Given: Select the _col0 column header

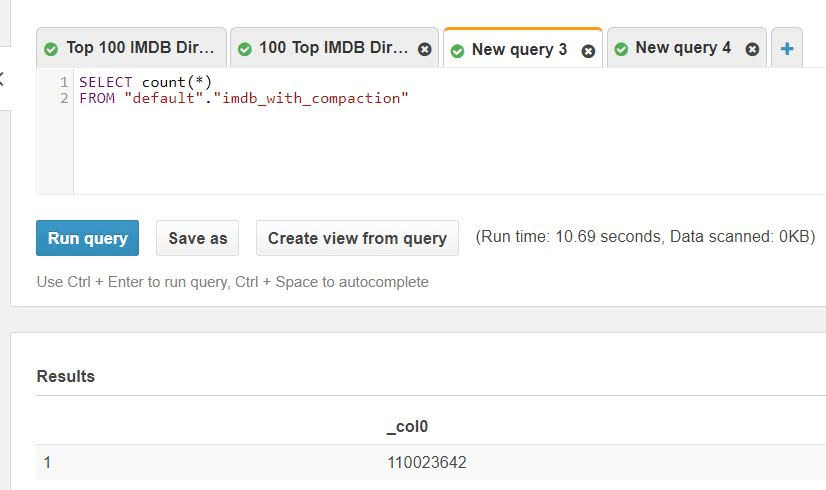Looking at the screenshot, I should tap(407, 427).
